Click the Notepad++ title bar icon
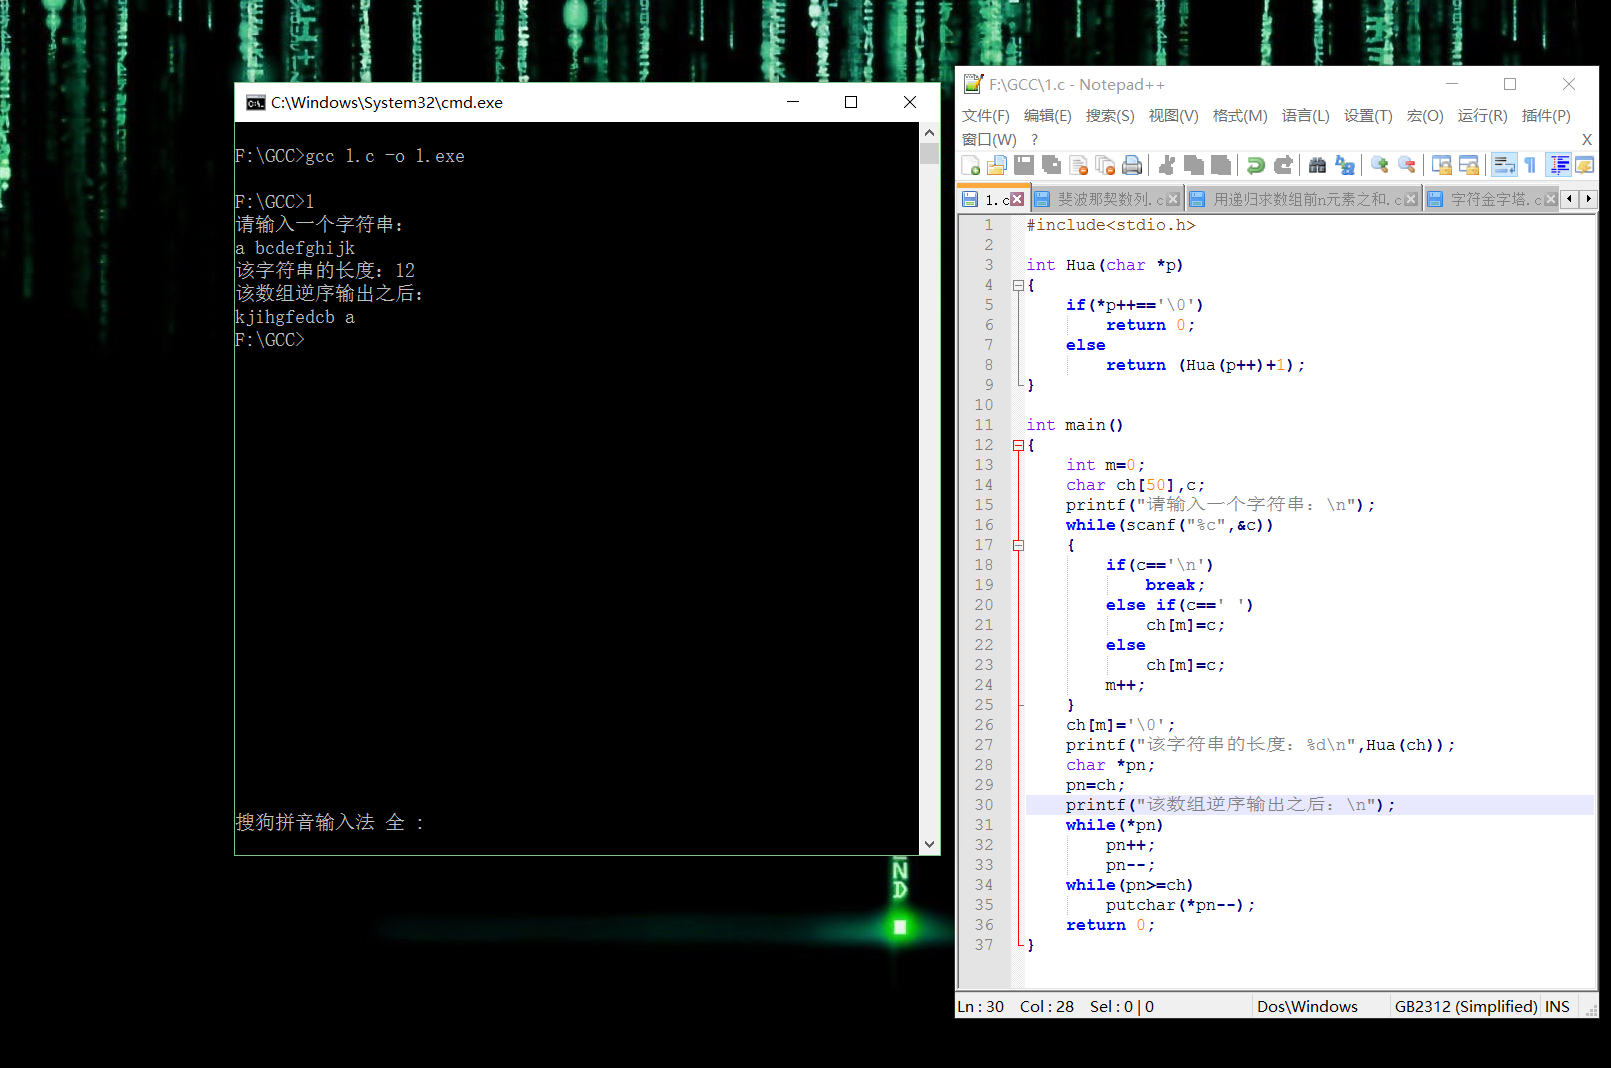 click(x=973, y=84)
